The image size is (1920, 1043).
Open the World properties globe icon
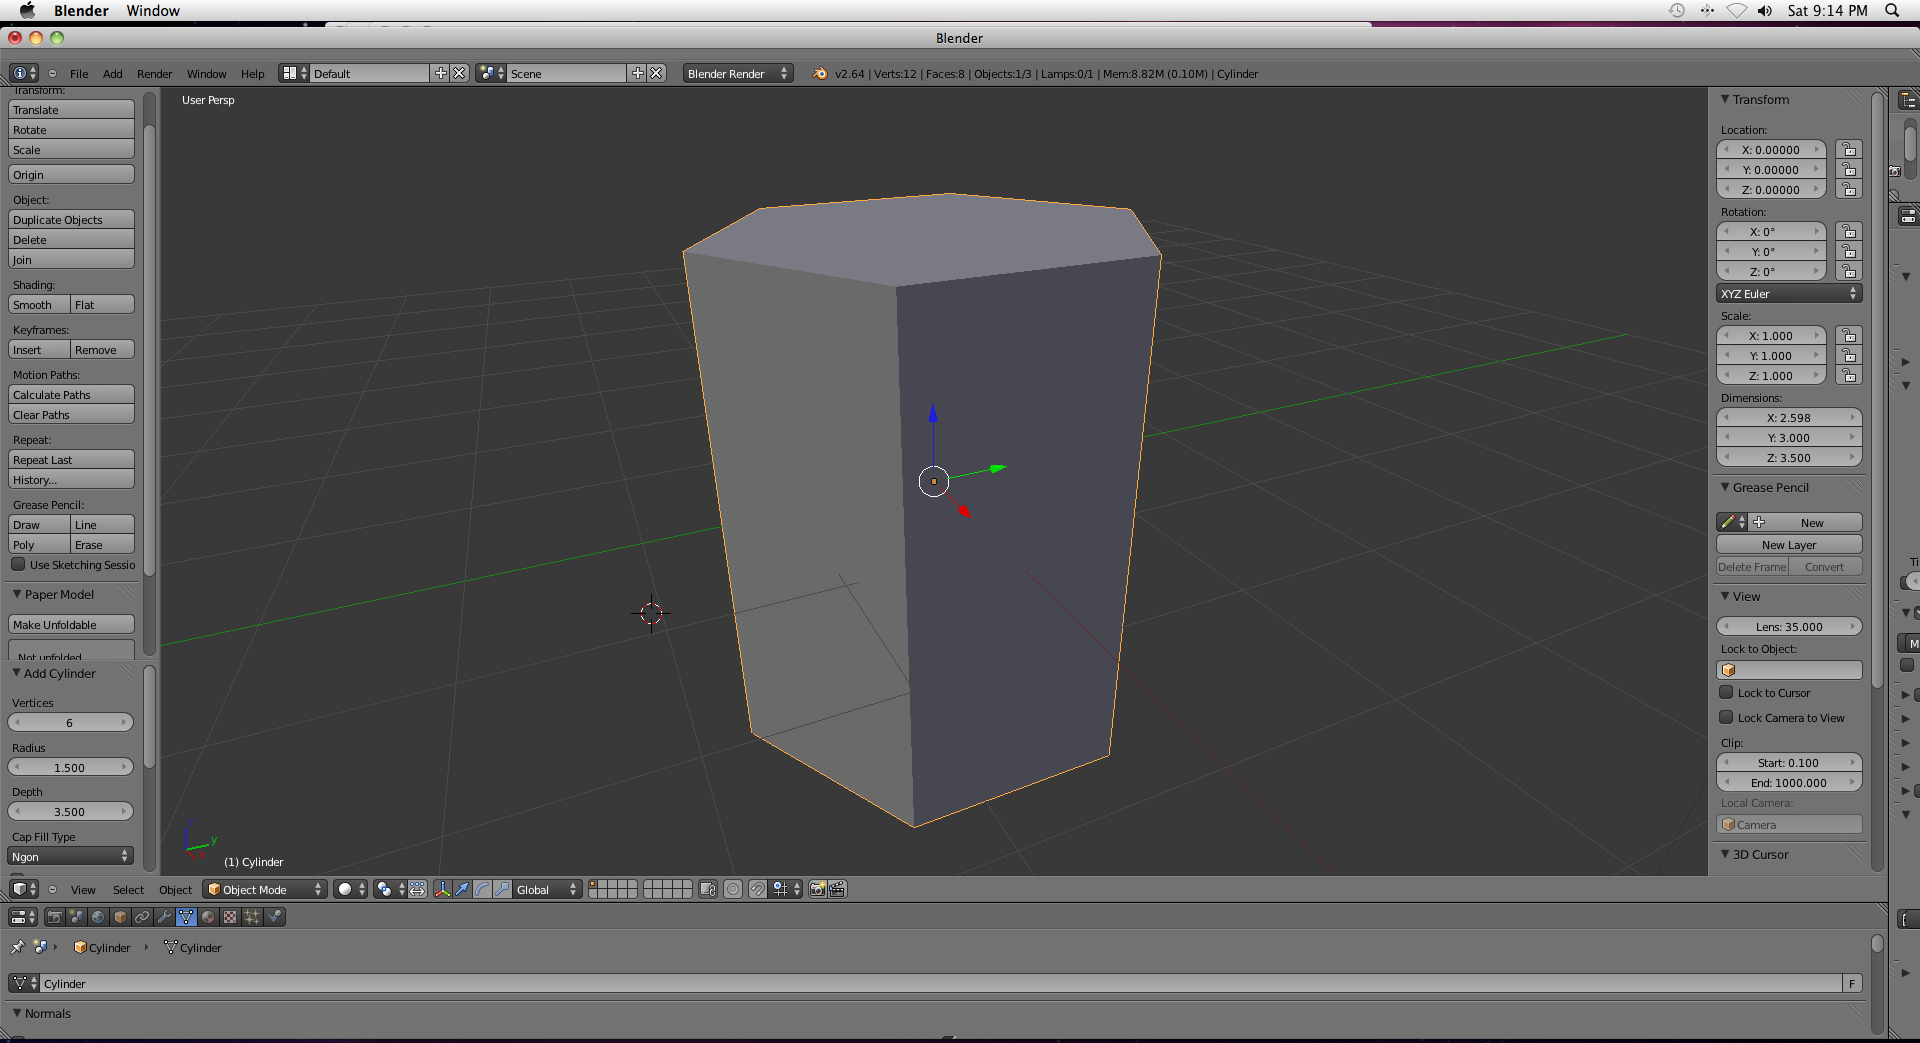point(99,917)
